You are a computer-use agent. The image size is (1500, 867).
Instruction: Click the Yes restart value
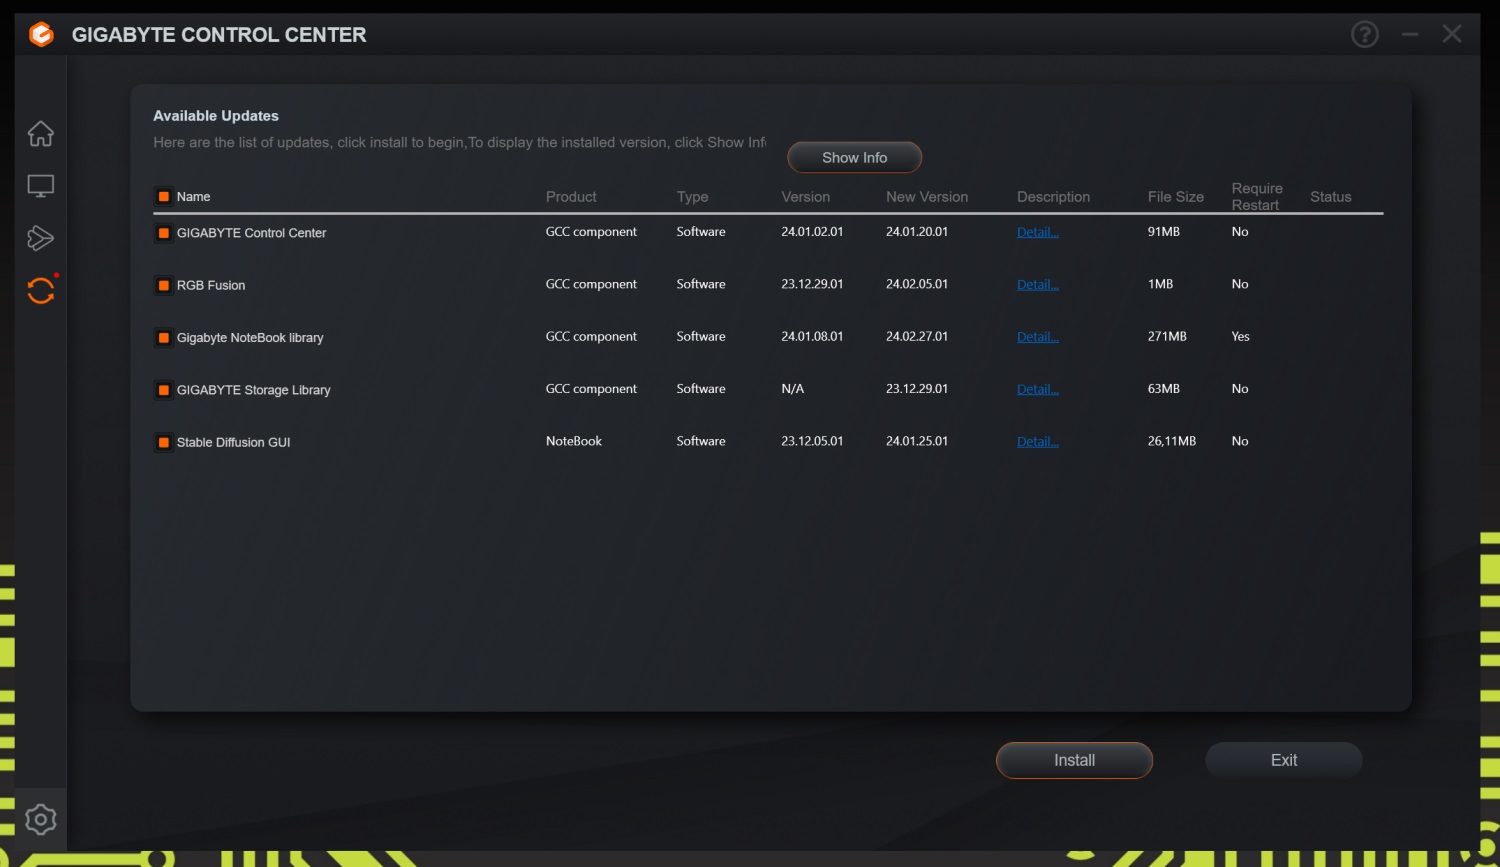[x=1241, y=337]
